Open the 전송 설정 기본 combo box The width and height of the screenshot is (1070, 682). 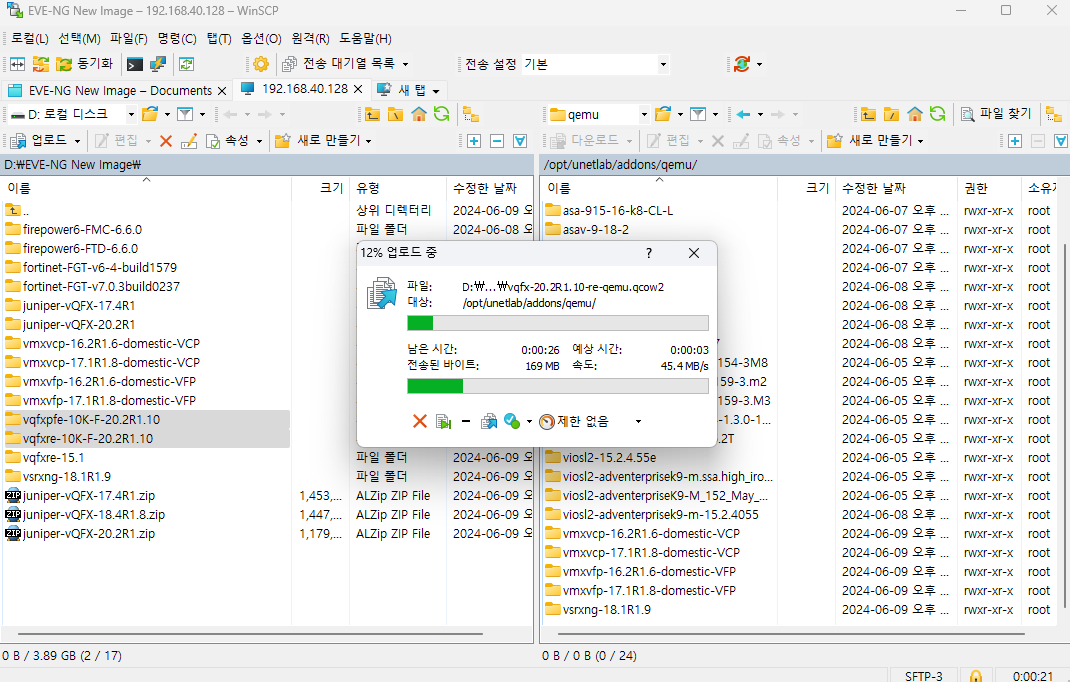[x=595, y=64]
